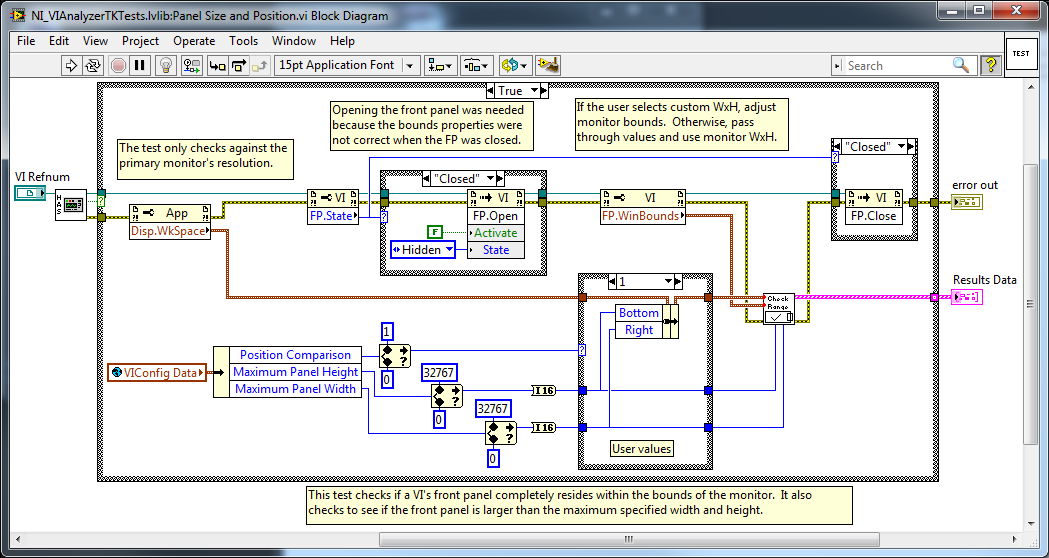Click Run Continuously in the toolbar
The width and height of the screenshot is (1049, 558).
(x=91, y=66)
